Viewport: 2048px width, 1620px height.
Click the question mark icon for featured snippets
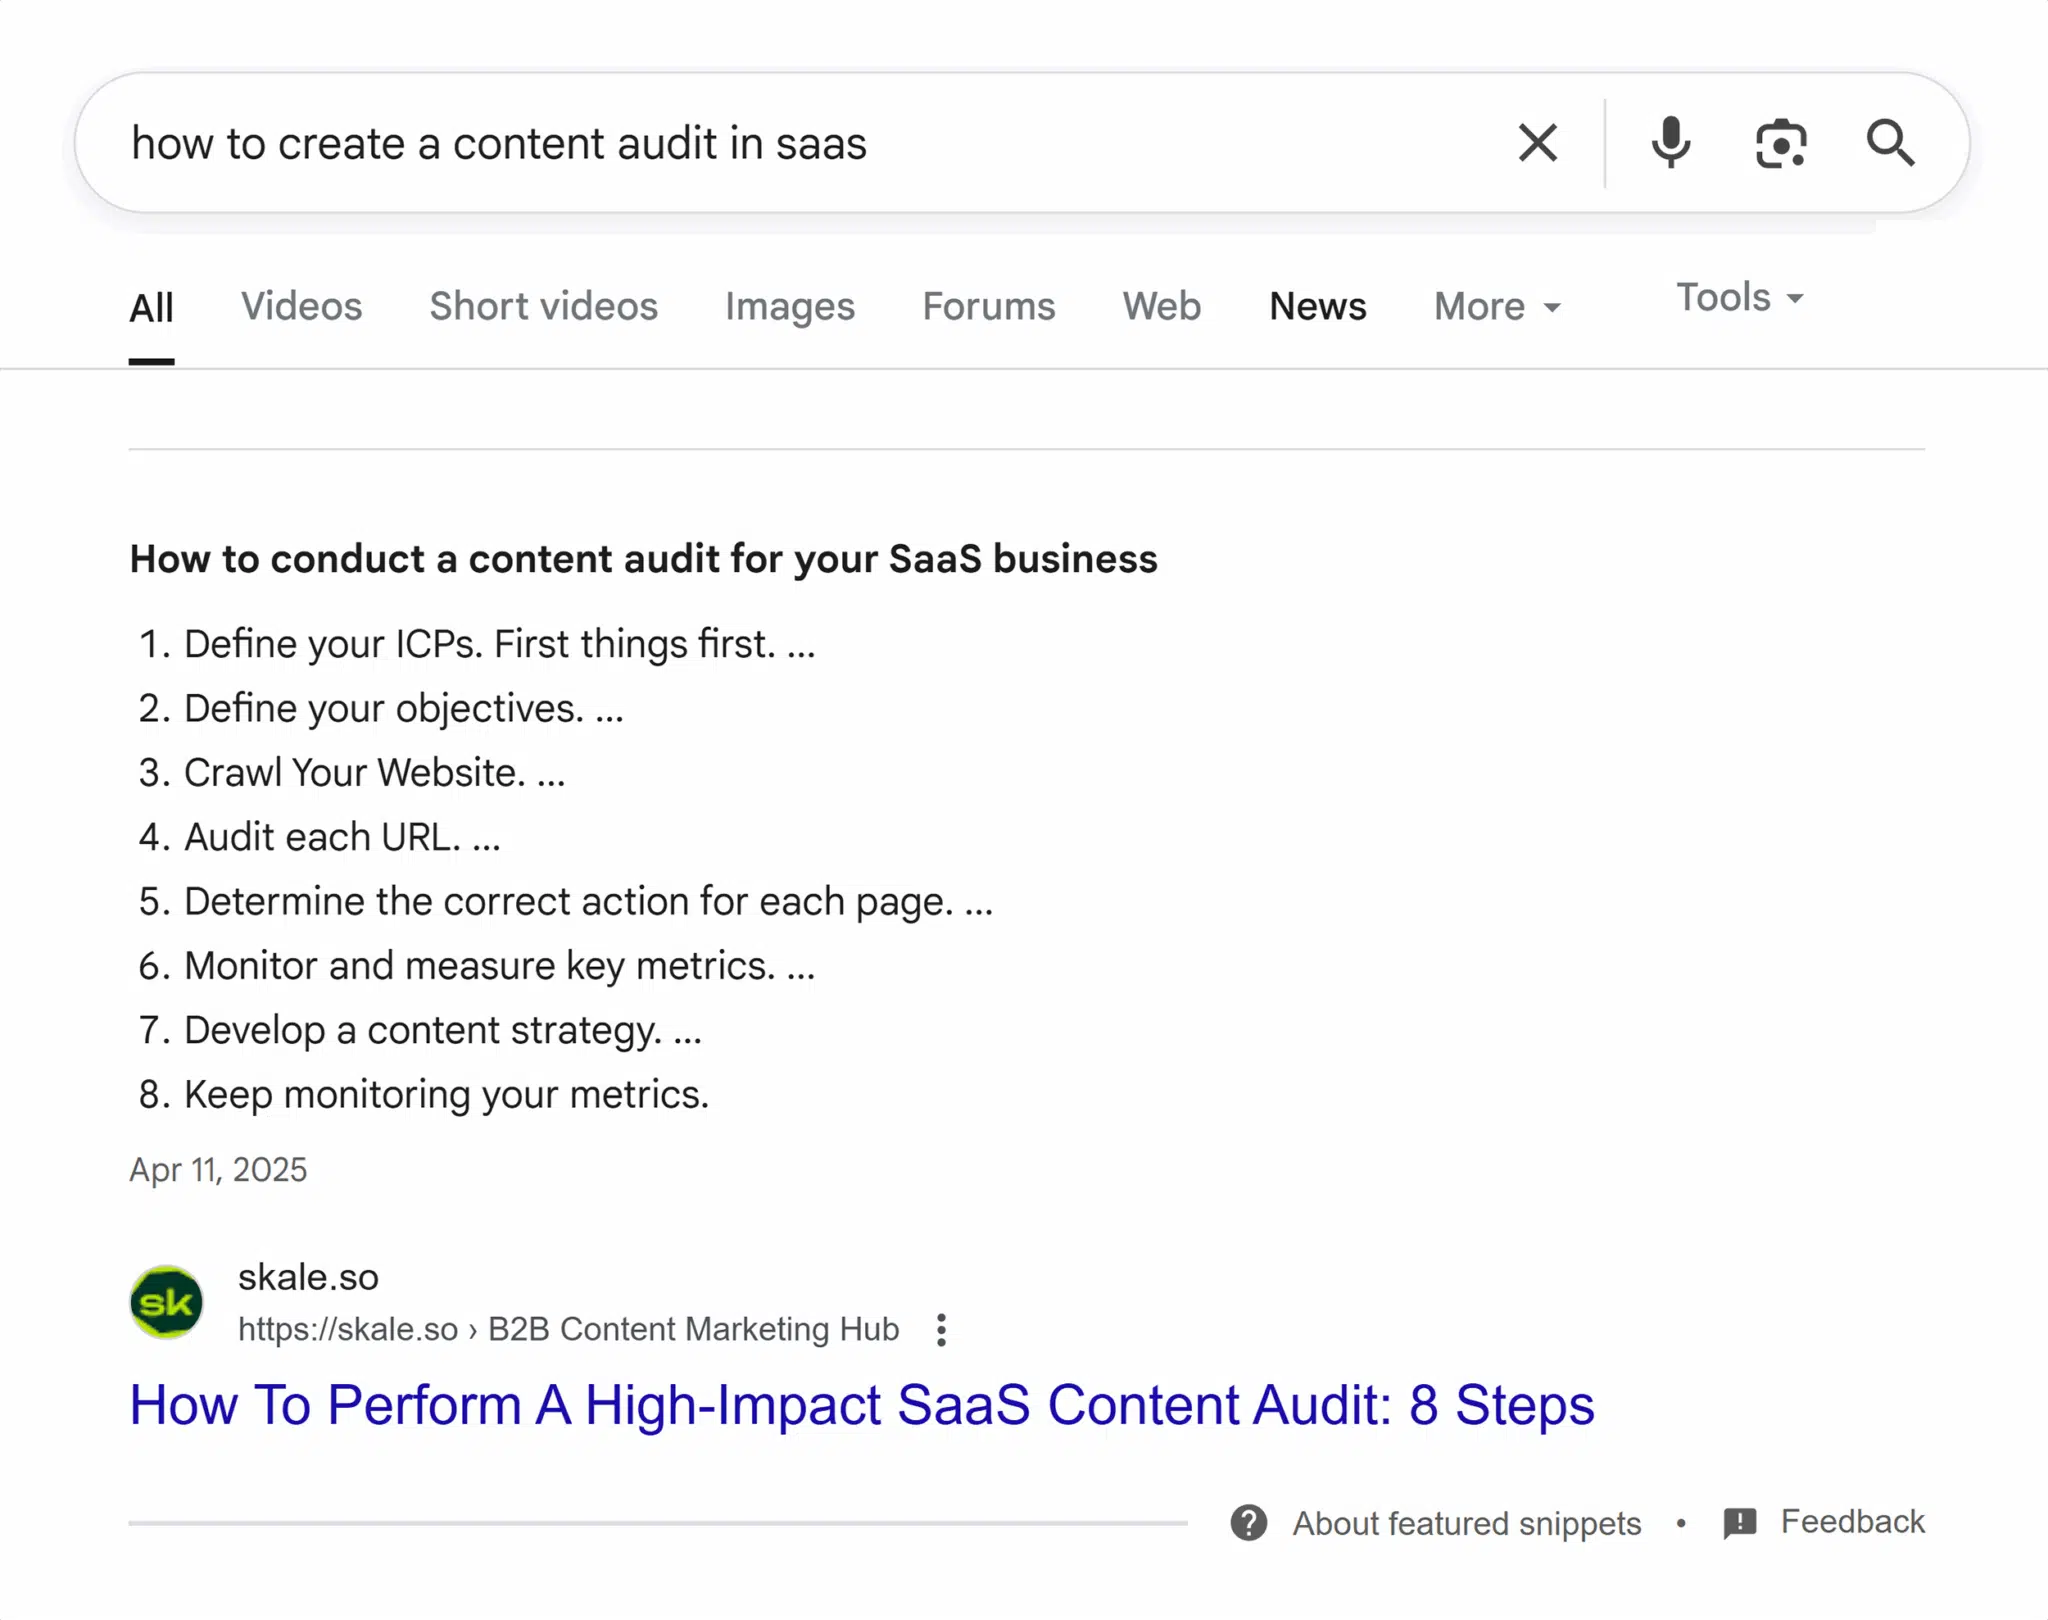click(x=1249, y=1523)
